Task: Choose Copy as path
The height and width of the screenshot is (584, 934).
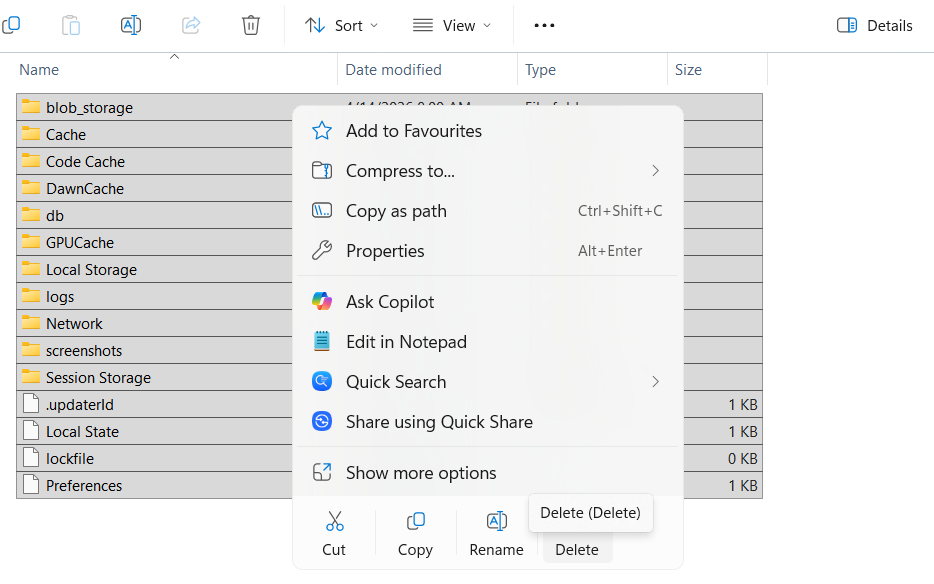Action: pyautogui.click(x=396, y=211)
